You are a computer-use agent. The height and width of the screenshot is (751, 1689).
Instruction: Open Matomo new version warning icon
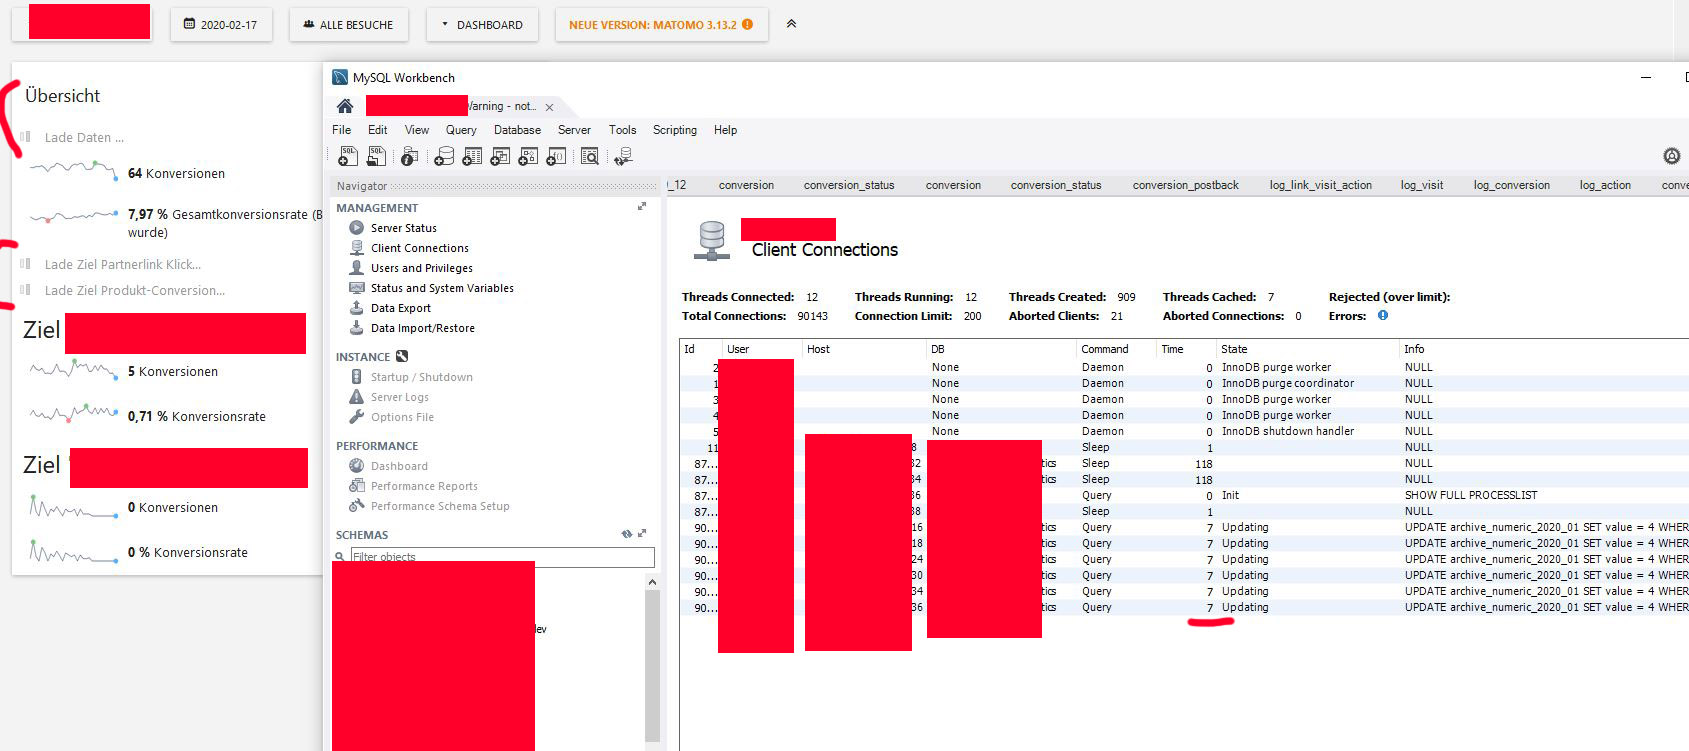(x=747, y=25)
